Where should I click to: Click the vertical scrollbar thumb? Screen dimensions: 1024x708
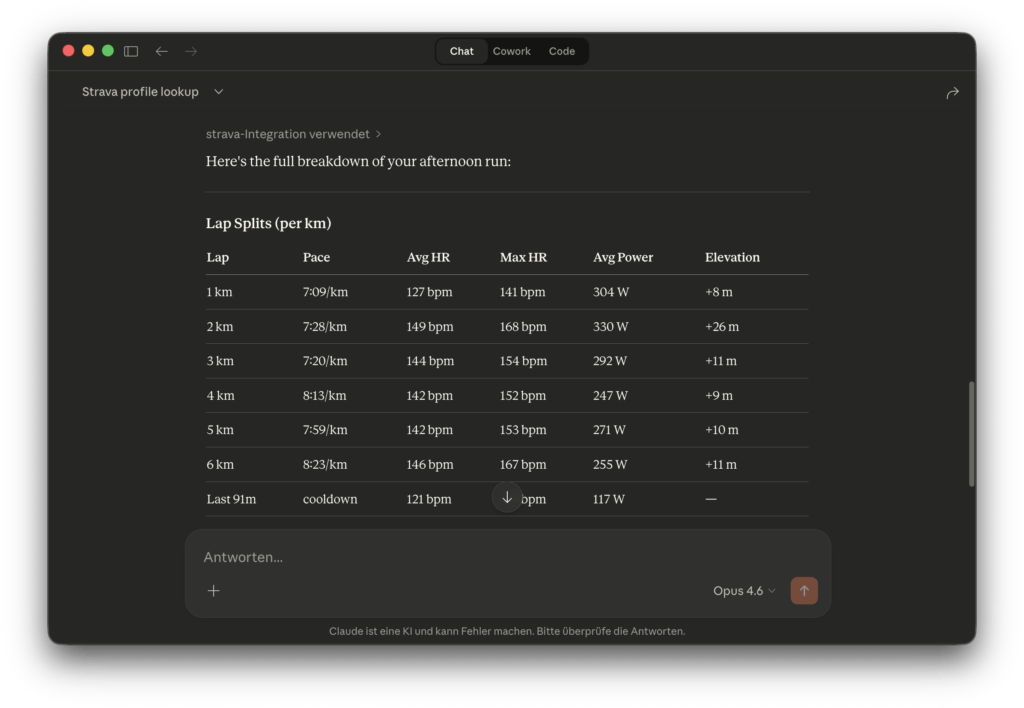coord(972,434)
